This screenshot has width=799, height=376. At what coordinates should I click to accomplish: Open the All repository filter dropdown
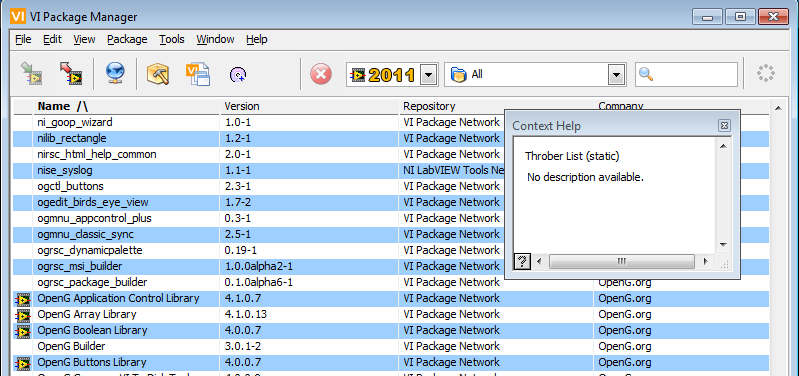point(617,75)
